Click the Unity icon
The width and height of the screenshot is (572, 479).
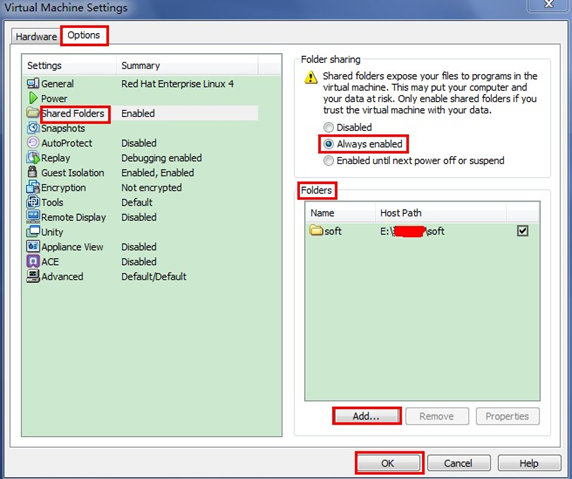point(33,231)
